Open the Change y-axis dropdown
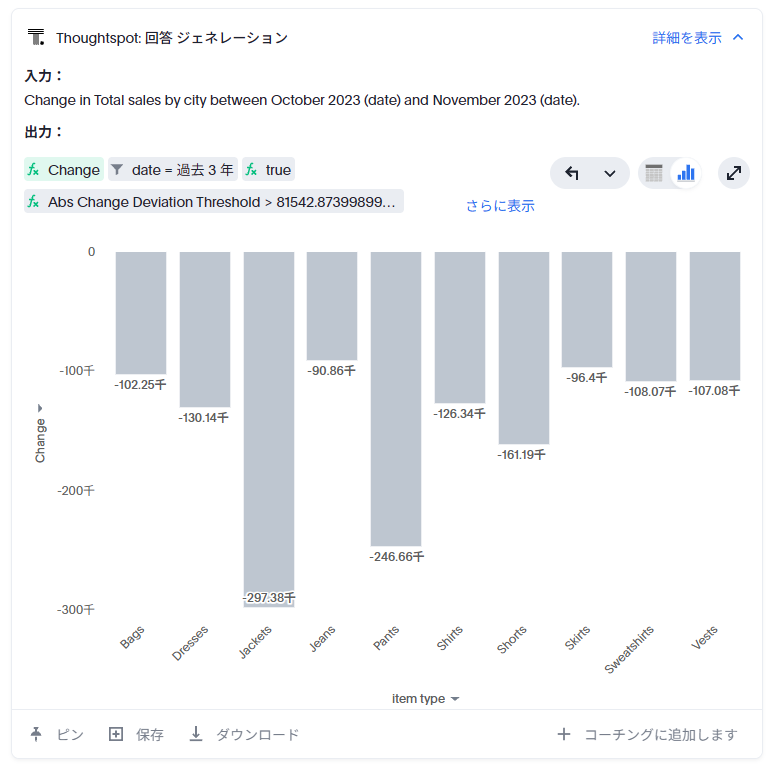776x772 pixels. pos(40,434)
